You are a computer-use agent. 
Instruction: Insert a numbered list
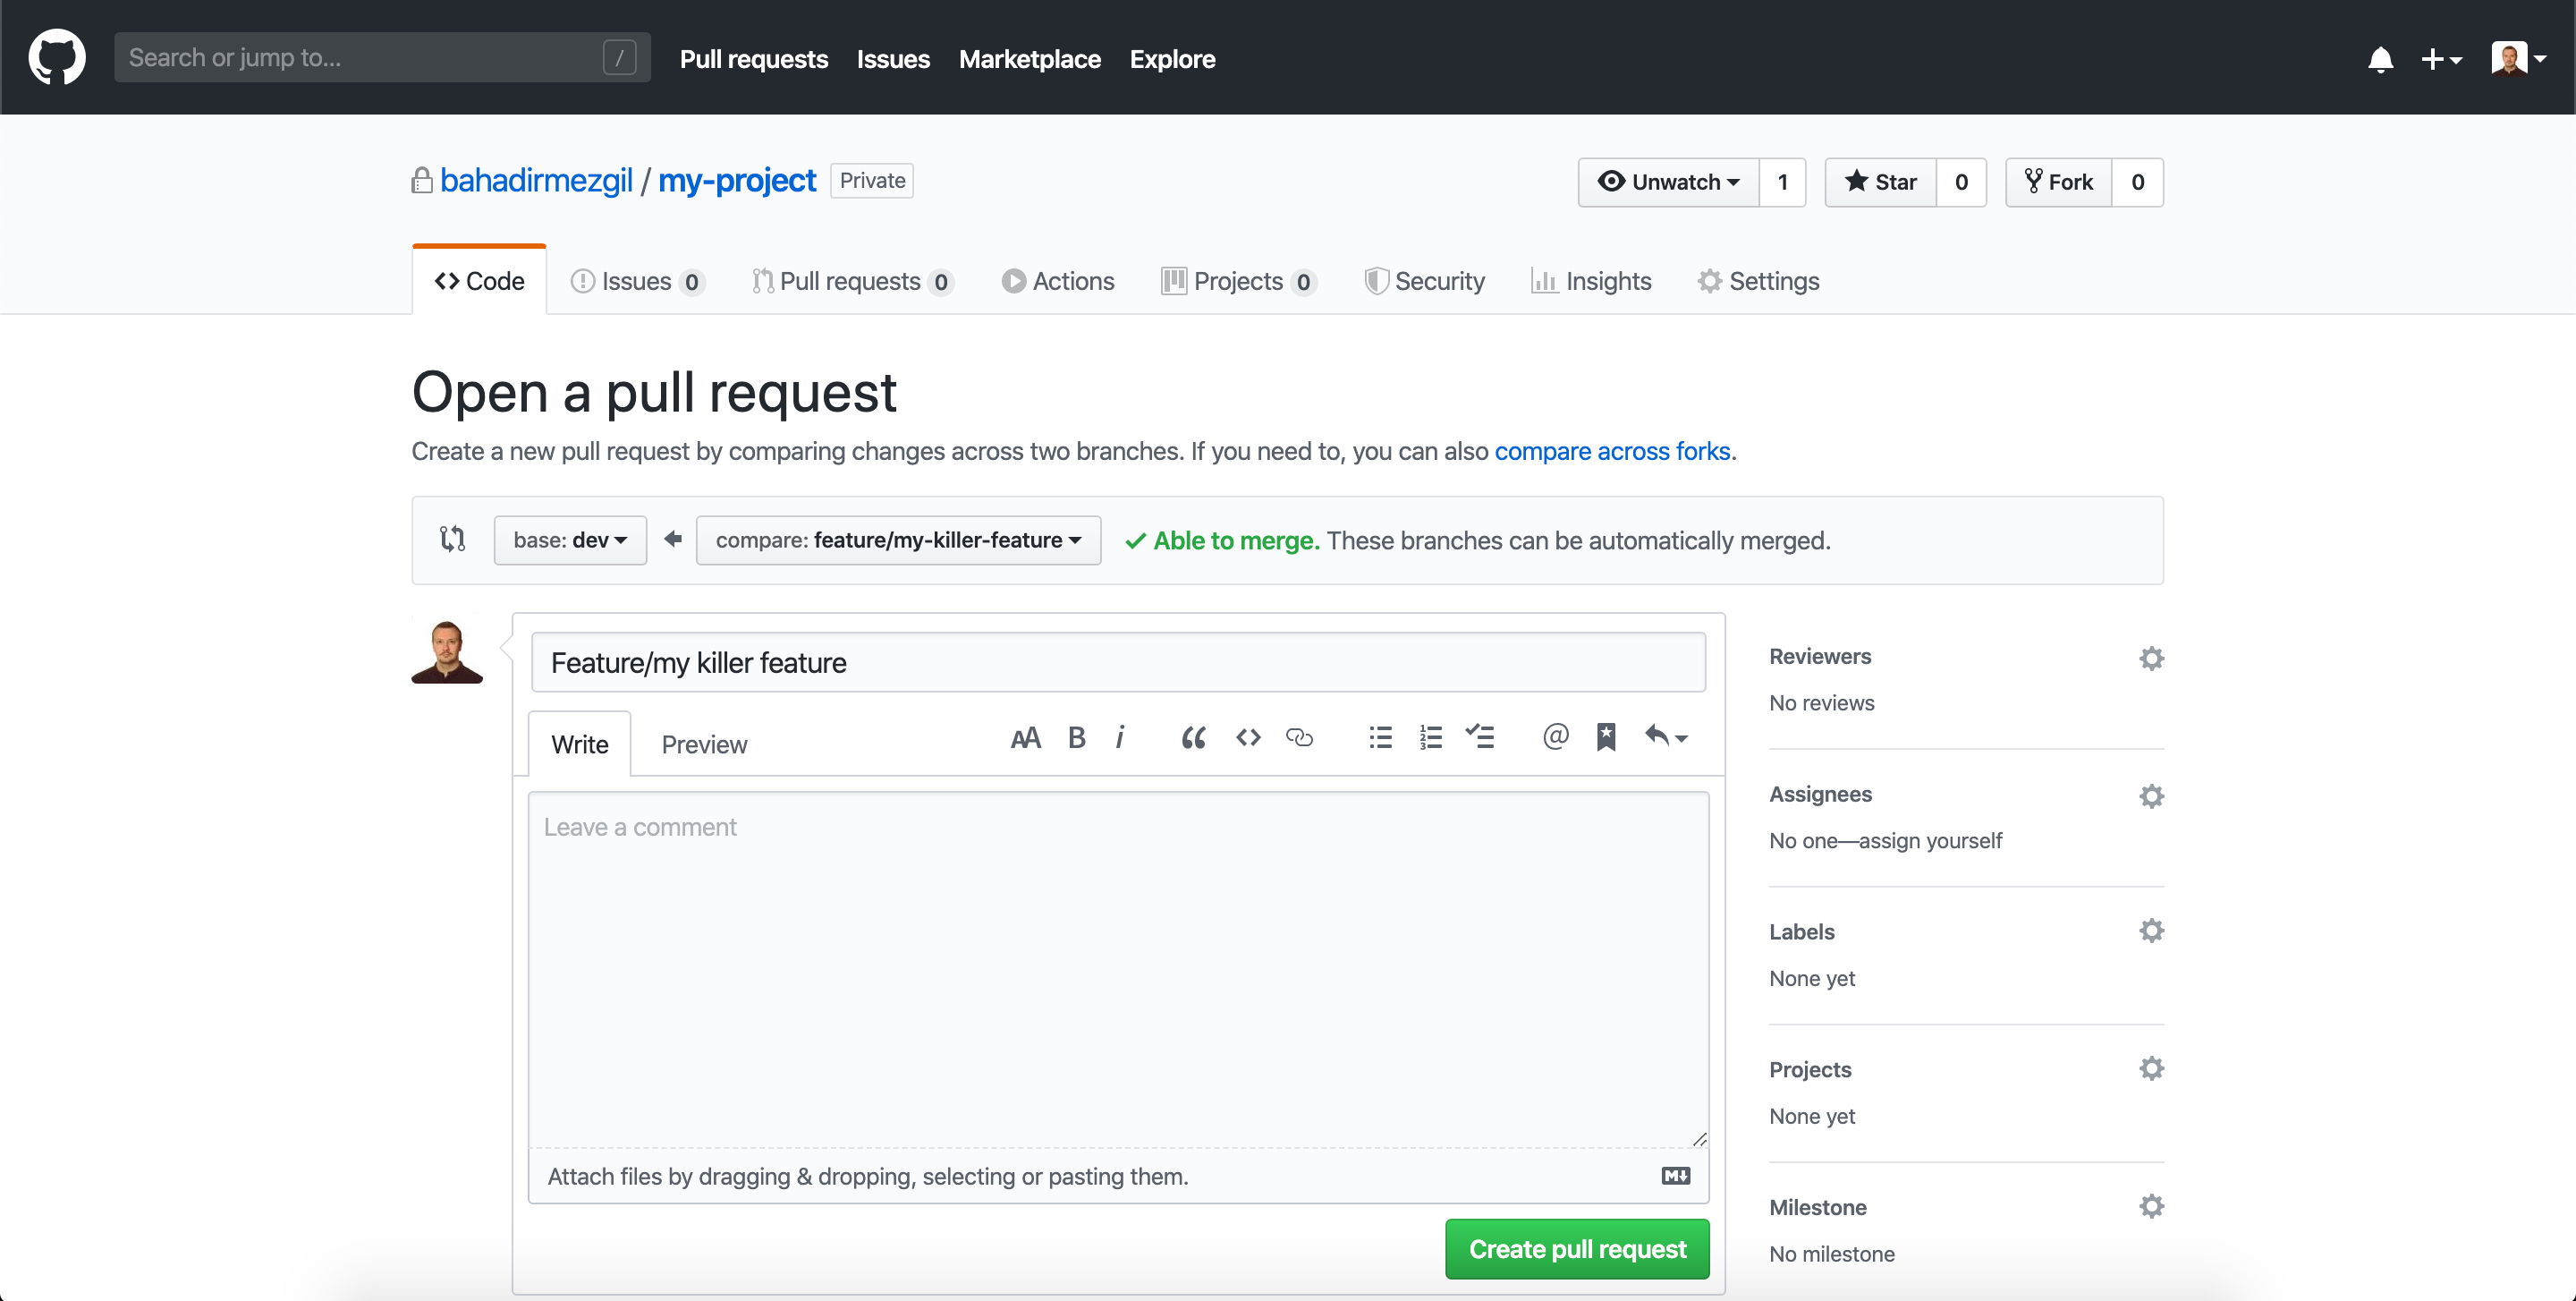tap(1430, 737)
